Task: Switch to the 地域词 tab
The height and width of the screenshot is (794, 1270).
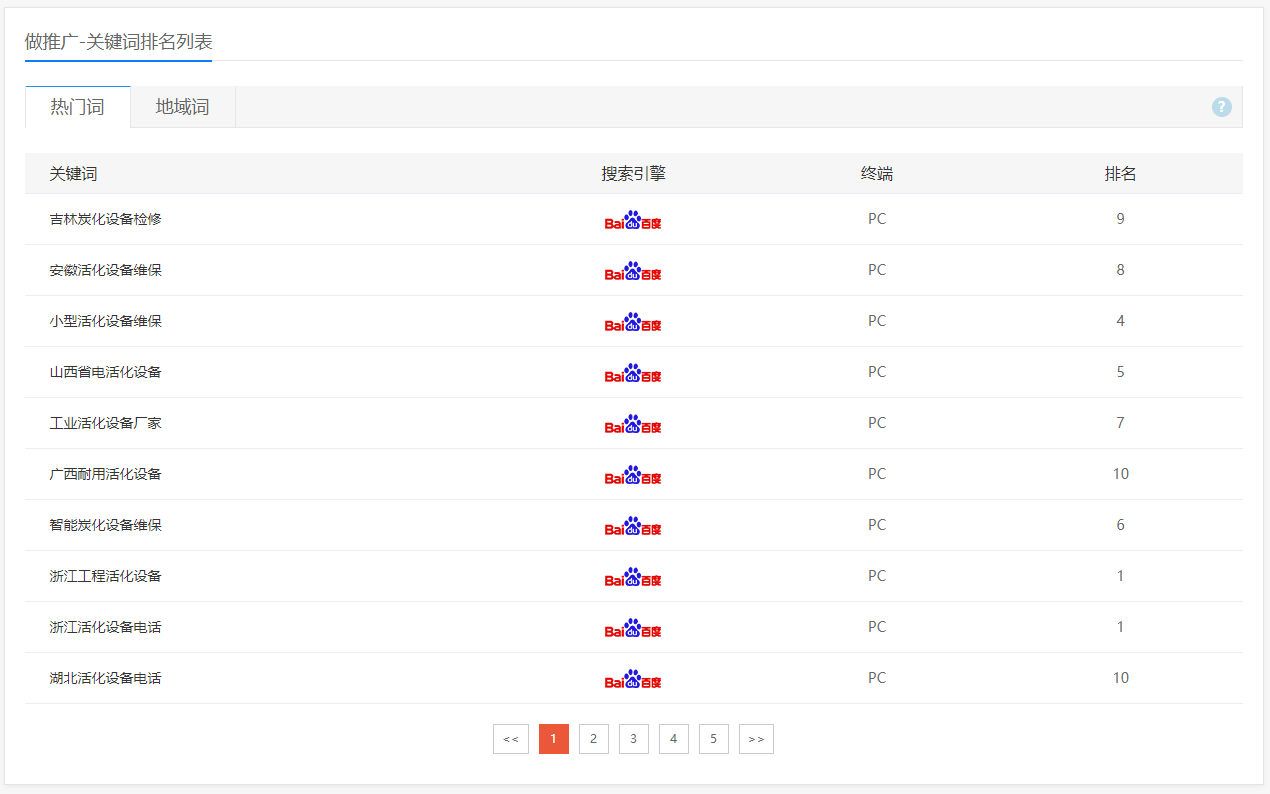Action: click(183, 107)
